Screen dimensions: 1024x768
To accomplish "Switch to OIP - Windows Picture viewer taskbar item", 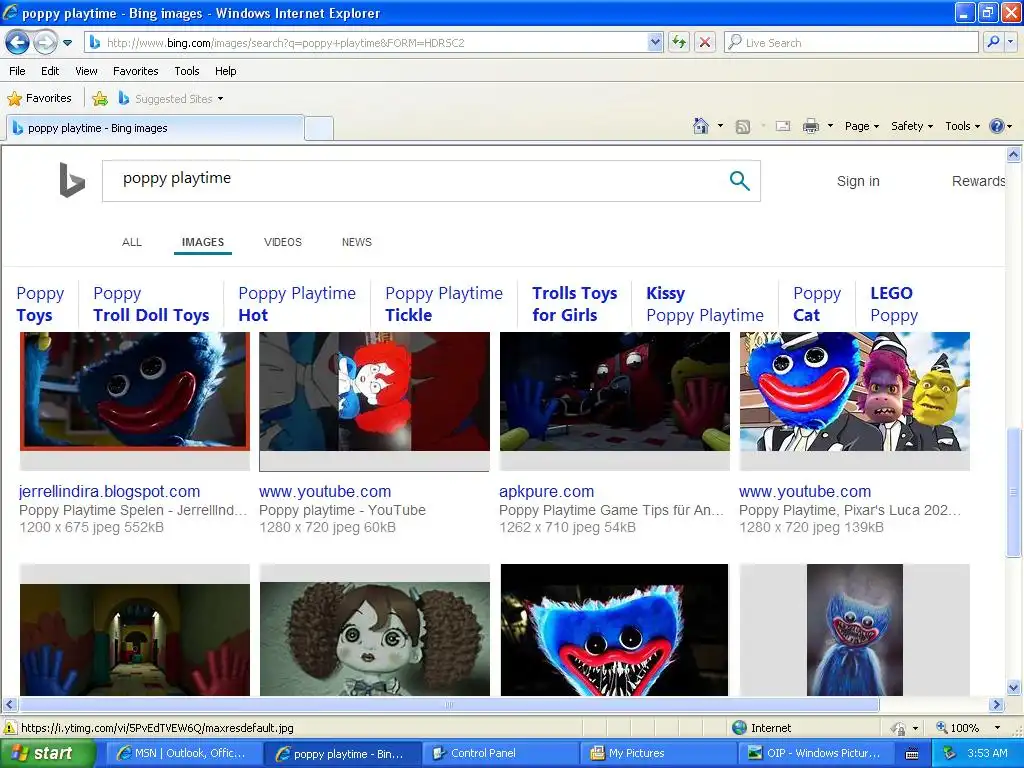I will (816, 753).
